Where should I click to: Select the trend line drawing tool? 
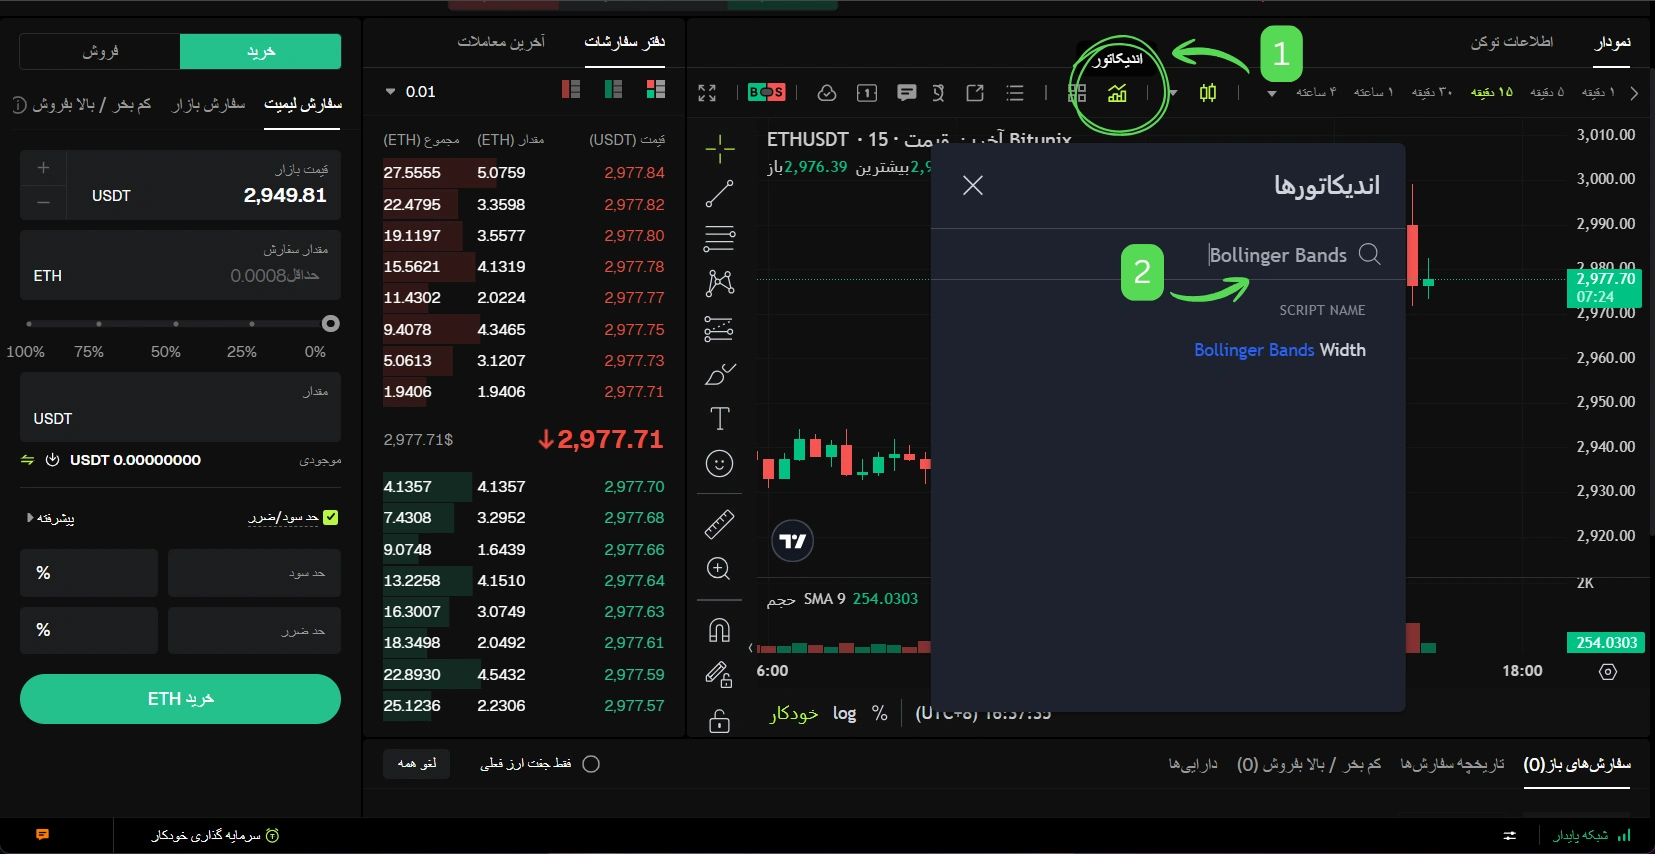pyautogui.click(x=719, y=194)
